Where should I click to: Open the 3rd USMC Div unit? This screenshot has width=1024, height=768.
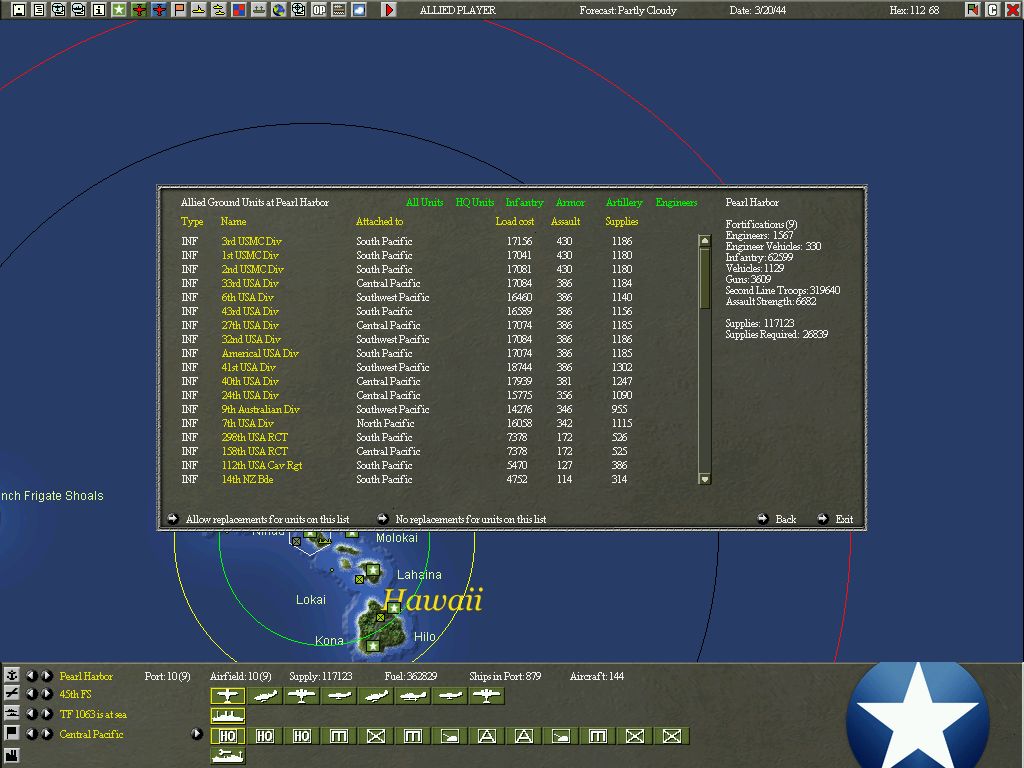click(251, 241)
